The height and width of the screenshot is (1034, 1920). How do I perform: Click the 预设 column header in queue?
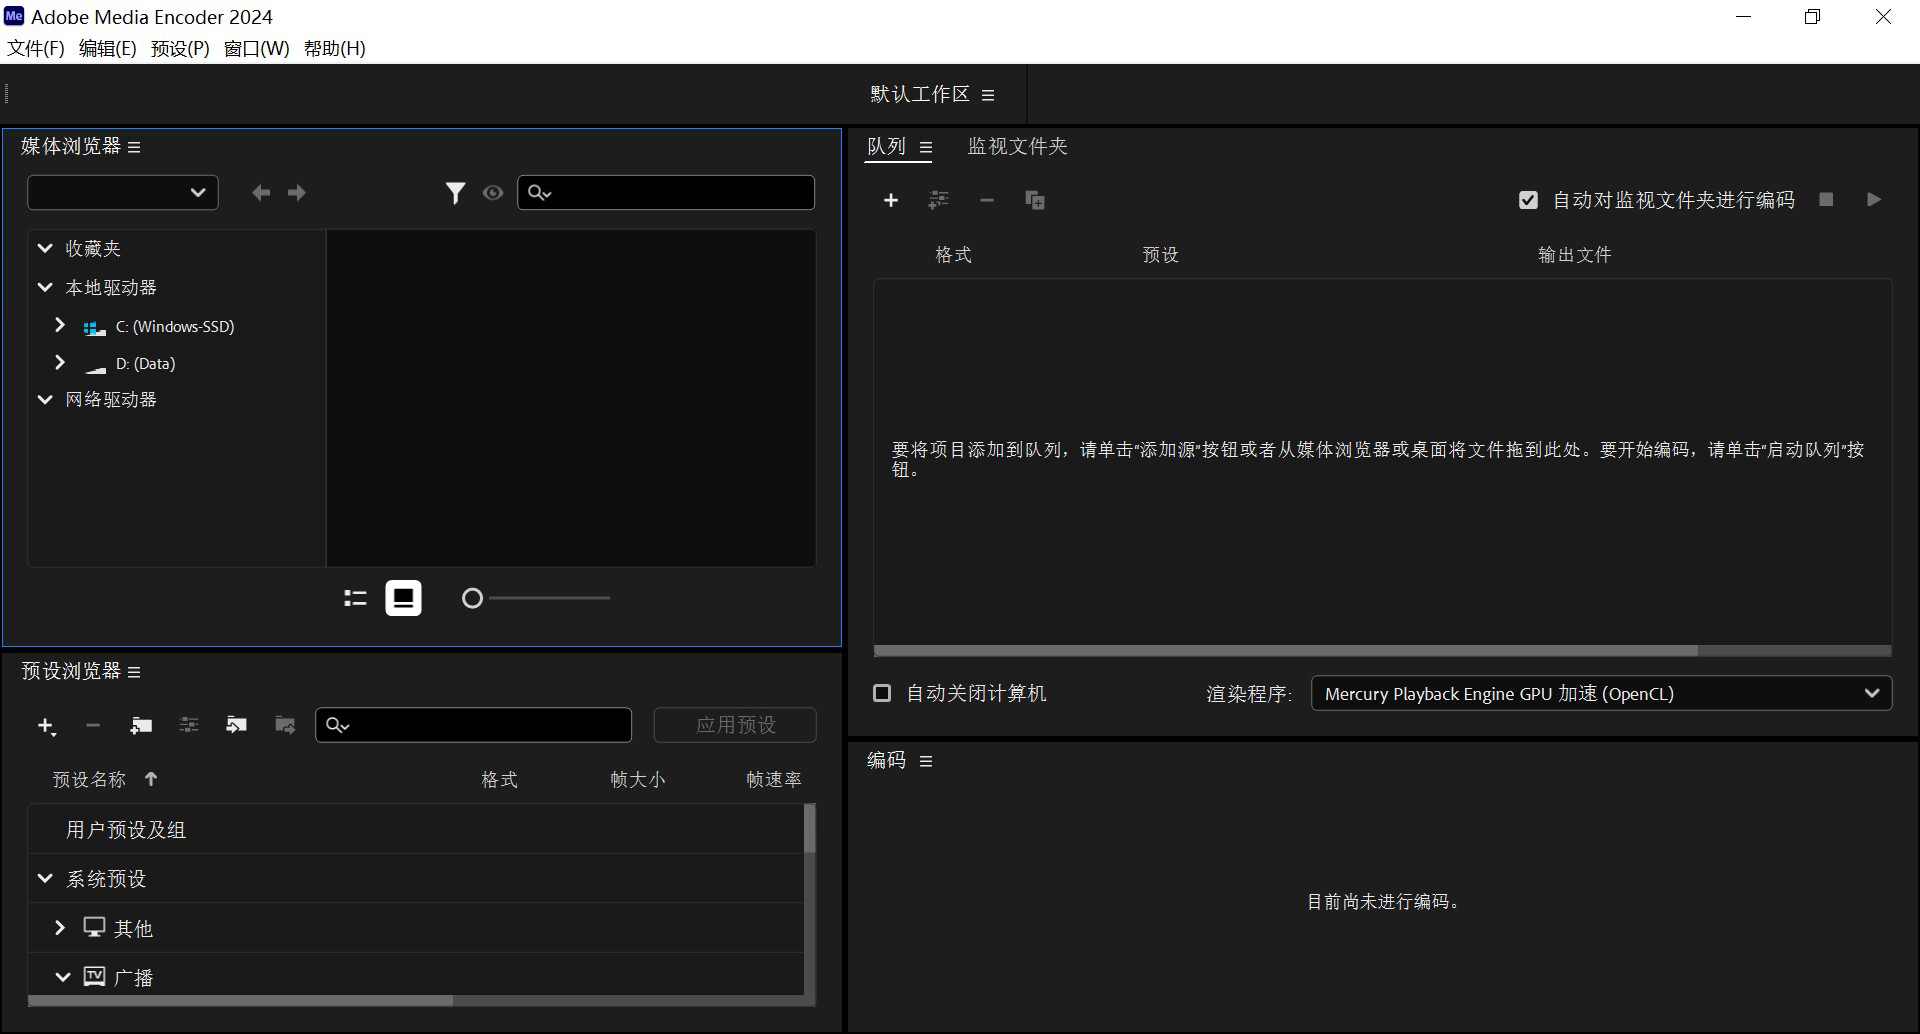tap(1160, 255)
